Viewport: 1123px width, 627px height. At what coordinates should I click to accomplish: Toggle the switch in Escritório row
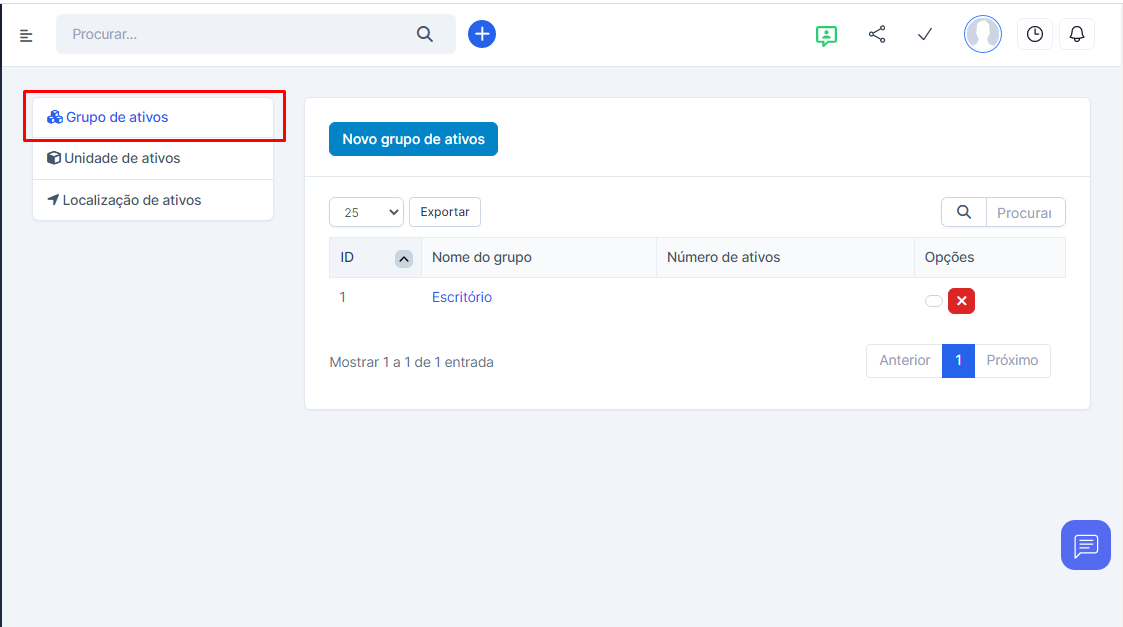[934, 301]
